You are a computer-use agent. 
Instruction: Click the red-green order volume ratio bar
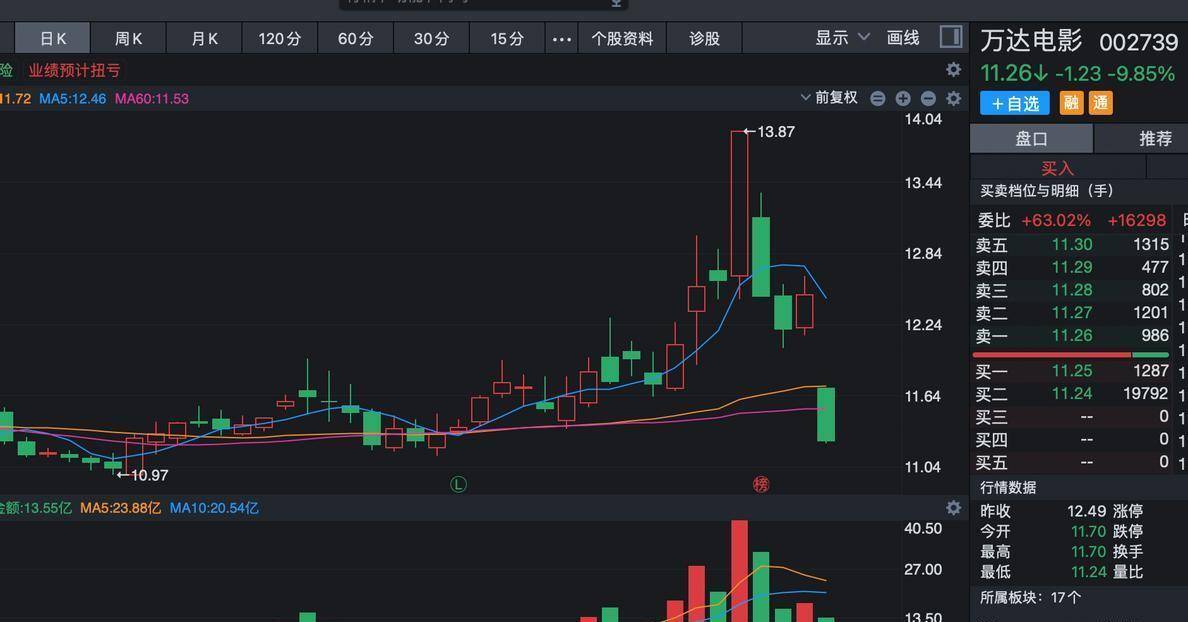pos(1070,353)
